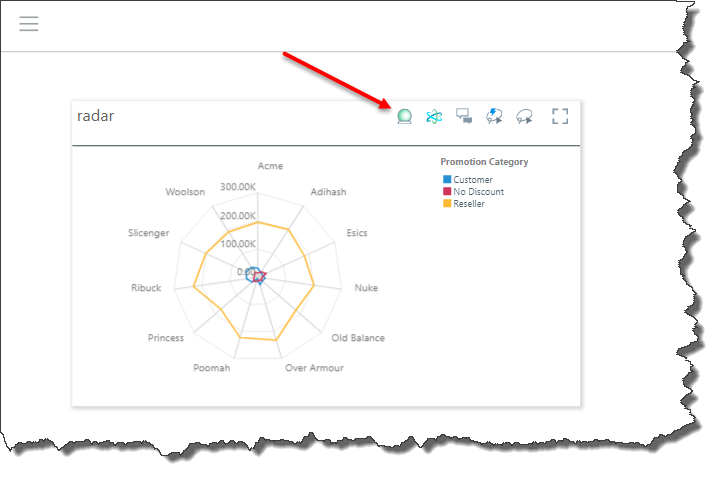Click the crystal ball insights icon

pyautogui.click(x=404, y=117)
